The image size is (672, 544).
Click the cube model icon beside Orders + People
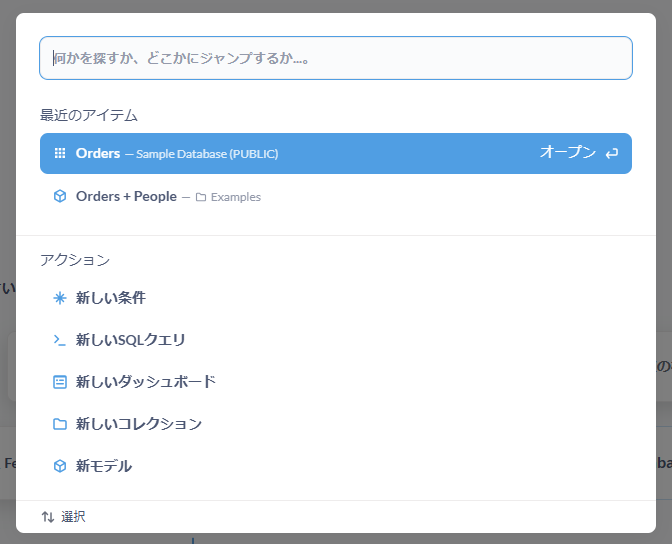point(60,196)
